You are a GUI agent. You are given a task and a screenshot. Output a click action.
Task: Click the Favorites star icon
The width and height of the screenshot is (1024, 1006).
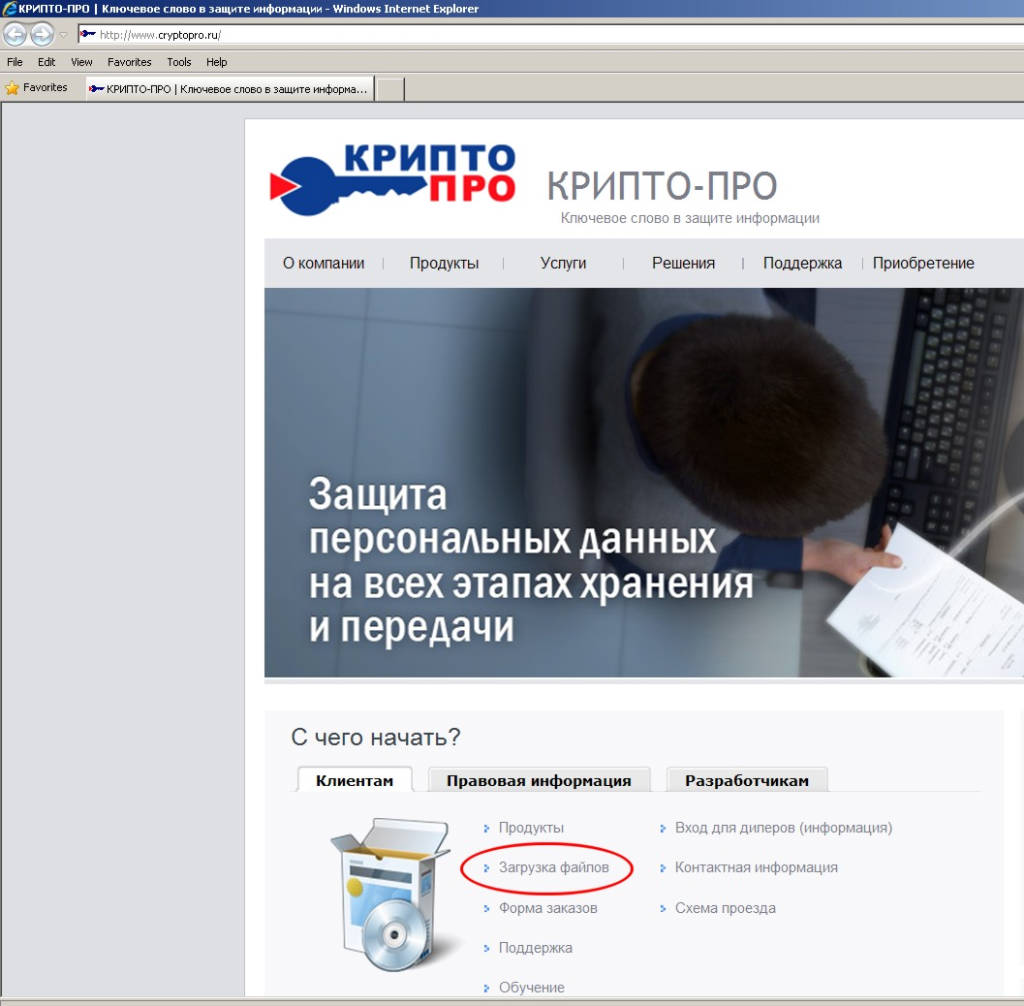pyautogui.click(x=12, y=88)
